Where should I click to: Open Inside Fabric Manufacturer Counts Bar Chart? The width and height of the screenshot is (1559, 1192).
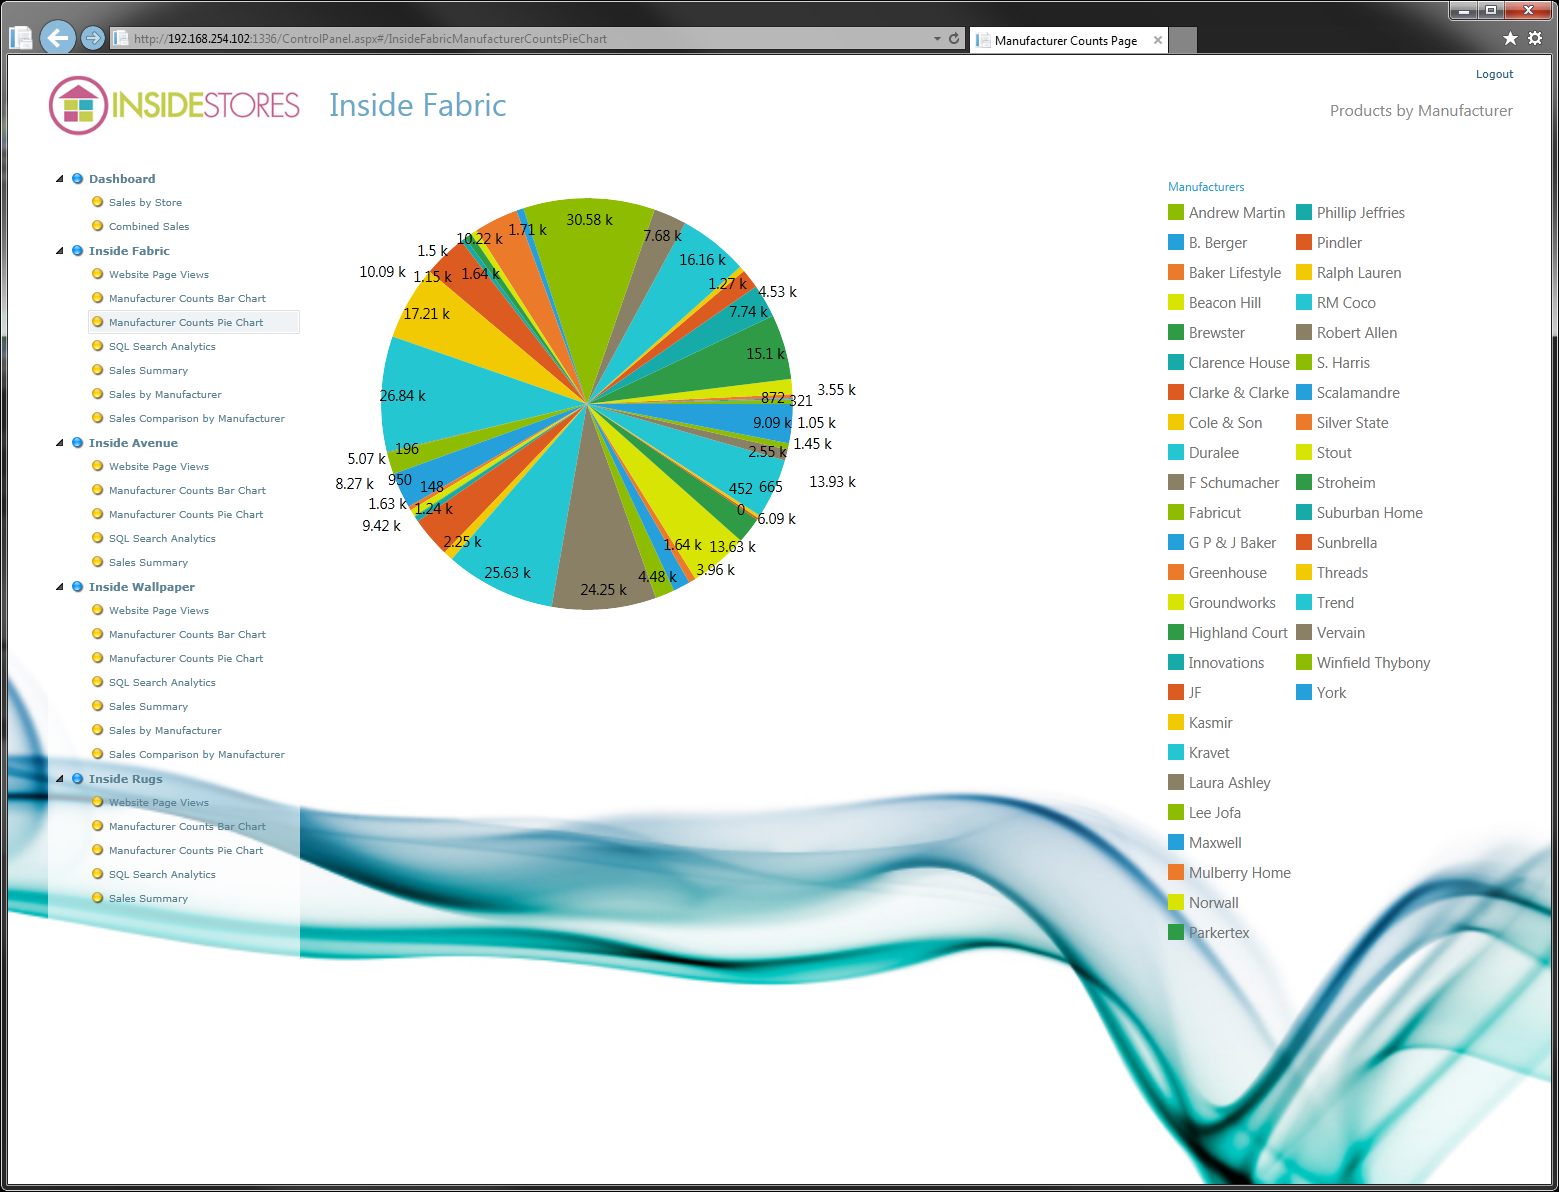click(187, 299)
